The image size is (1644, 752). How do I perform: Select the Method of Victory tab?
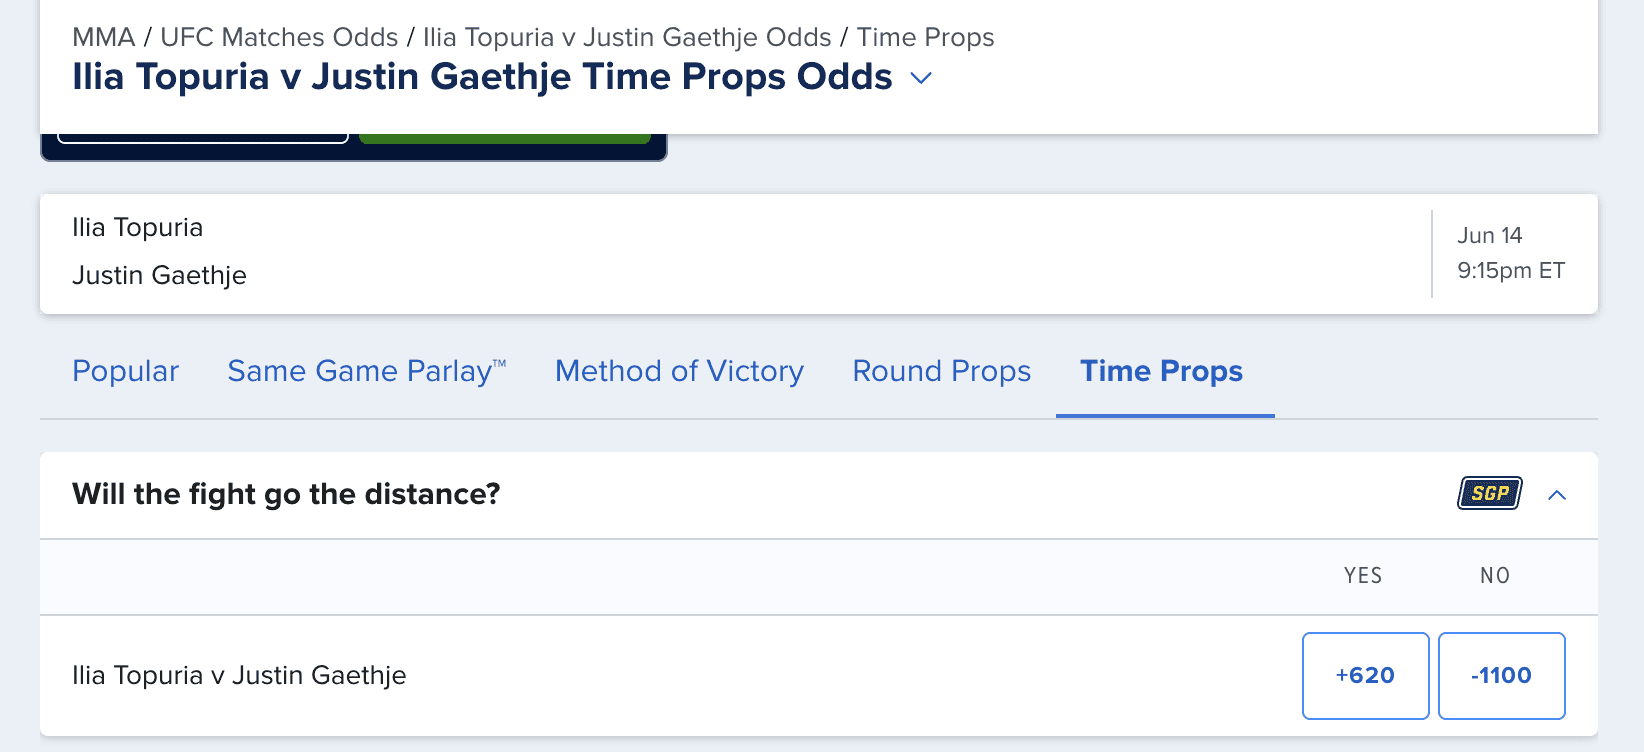coord(679,371)
